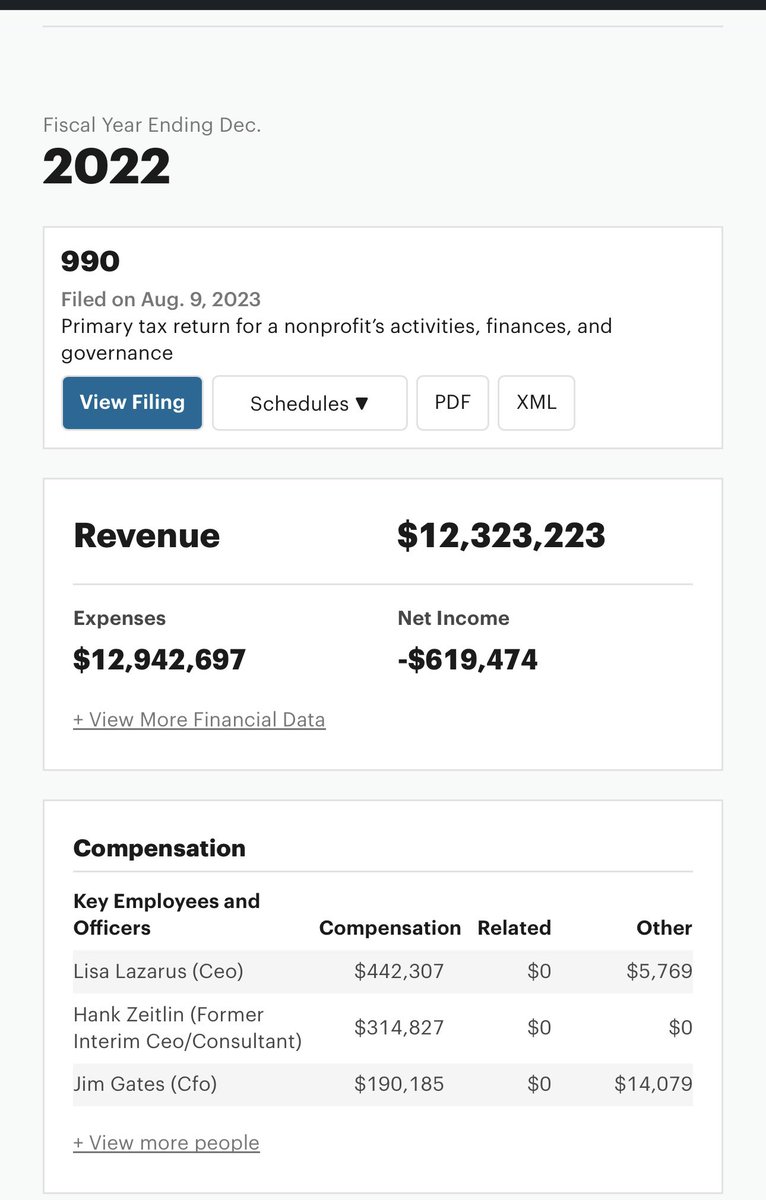Select Lisa Lazarus compensation $442,307

[x=399, y=971]
